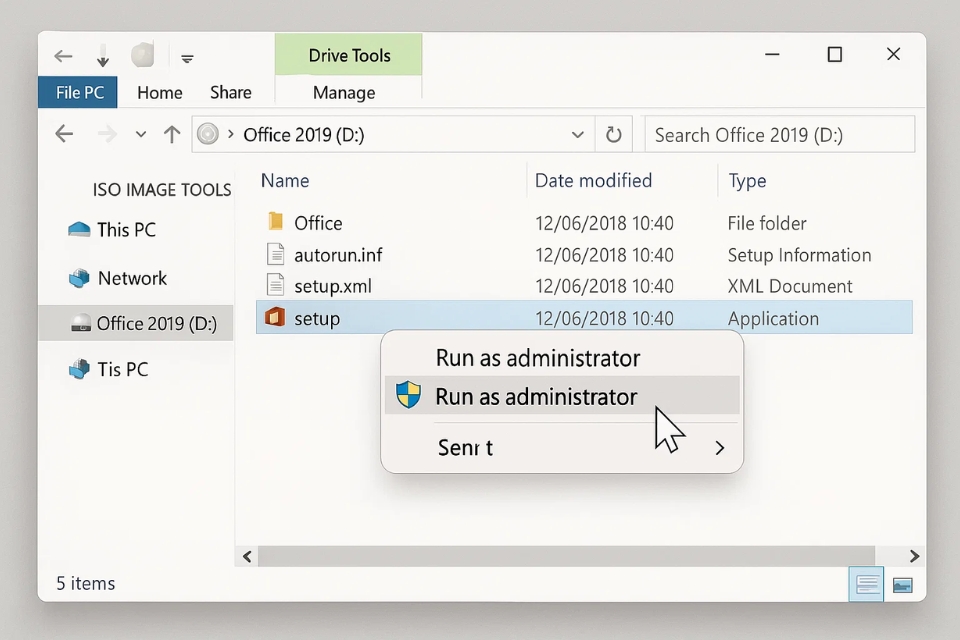Click the left arrow of the horizontal scrollbar
Screen dimensions: 960x640
247,556
